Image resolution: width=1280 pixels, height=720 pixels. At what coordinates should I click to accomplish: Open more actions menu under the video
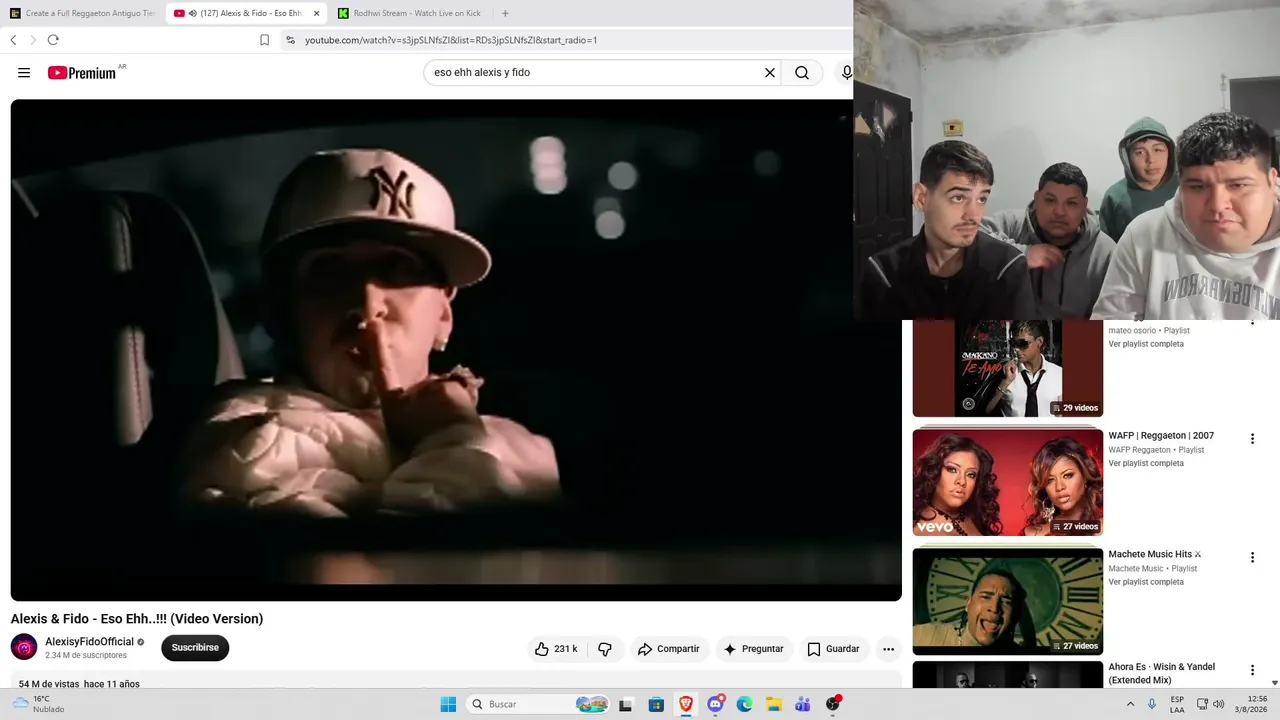888,649
